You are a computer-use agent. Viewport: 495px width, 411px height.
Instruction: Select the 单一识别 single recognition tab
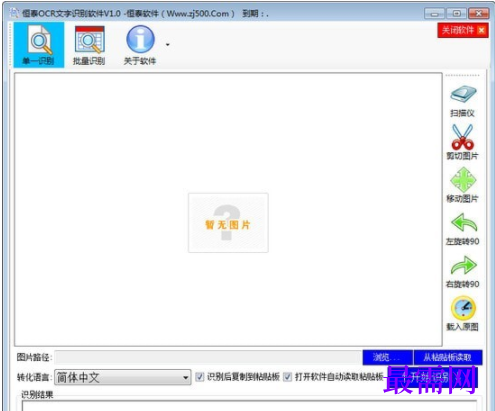[x=39, y=45]
